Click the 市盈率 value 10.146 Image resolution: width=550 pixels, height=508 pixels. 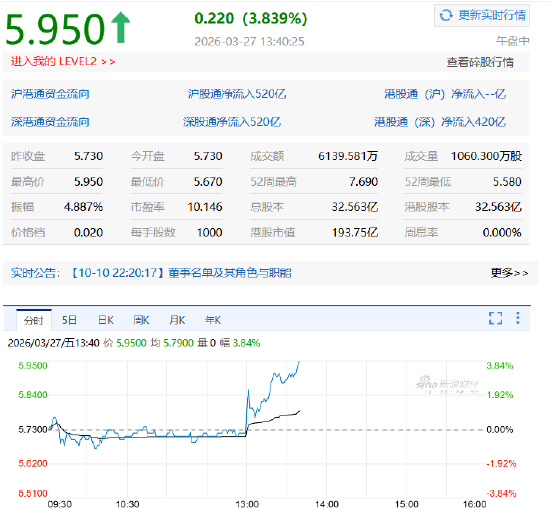pyautogui.click(x=205, y=207)
